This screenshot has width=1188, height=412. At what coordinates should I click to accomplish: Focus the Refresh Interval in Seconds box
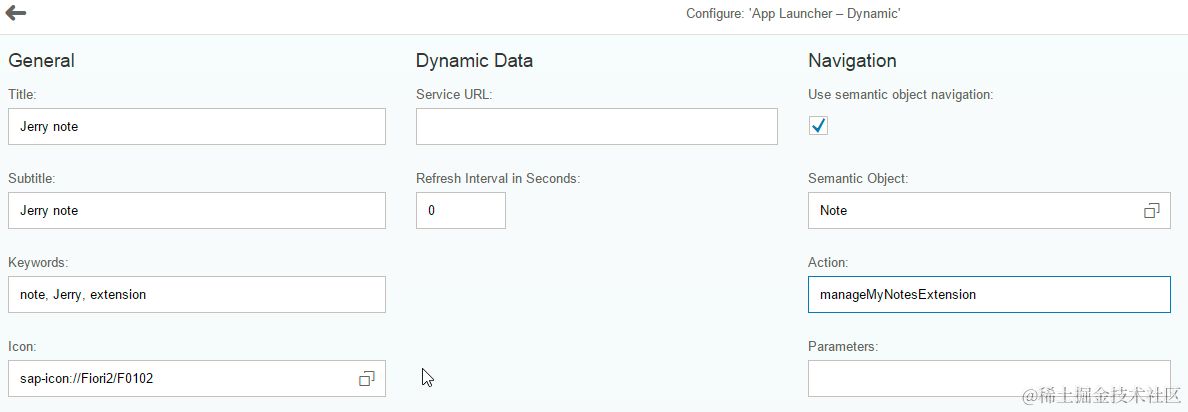(460, 211)
